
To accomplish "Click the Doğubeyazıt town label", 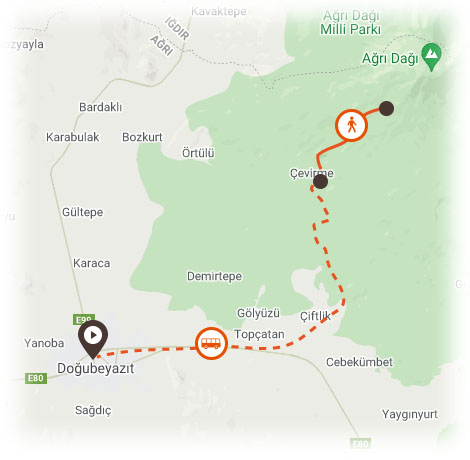I will [96, 369].
